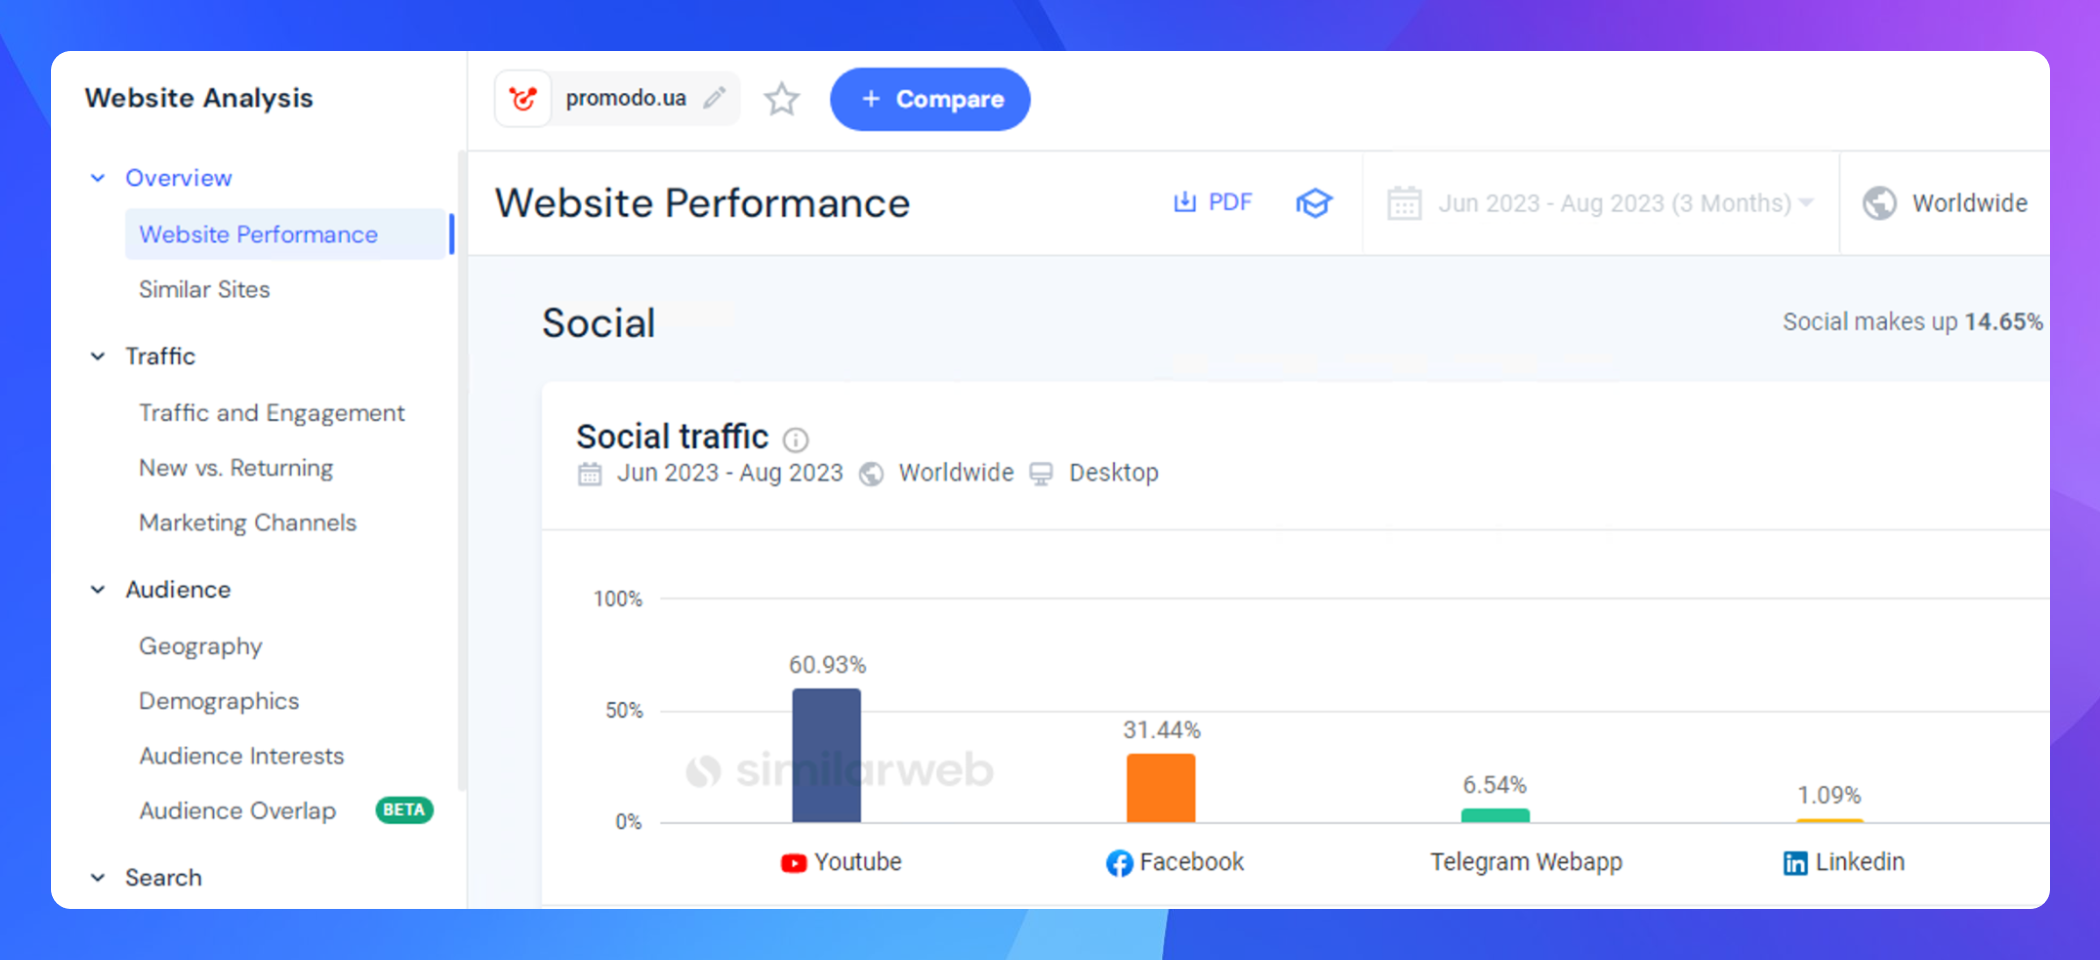Click the promodo.ua site favicon
The image size is (2100, 960).
(x=523, y=99)
